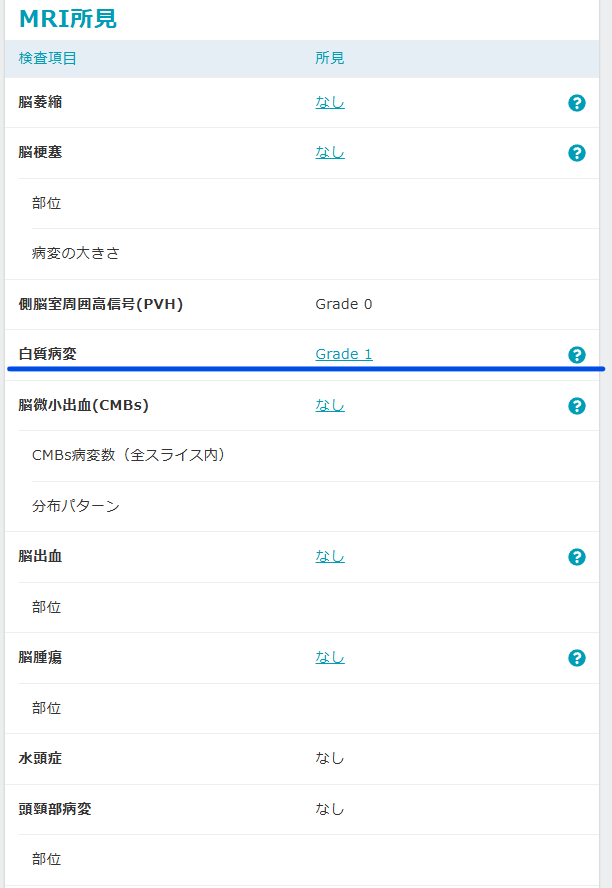Click the なし link for 脳梗塞
Screen dimensions: 612x888
pos(330,152)
